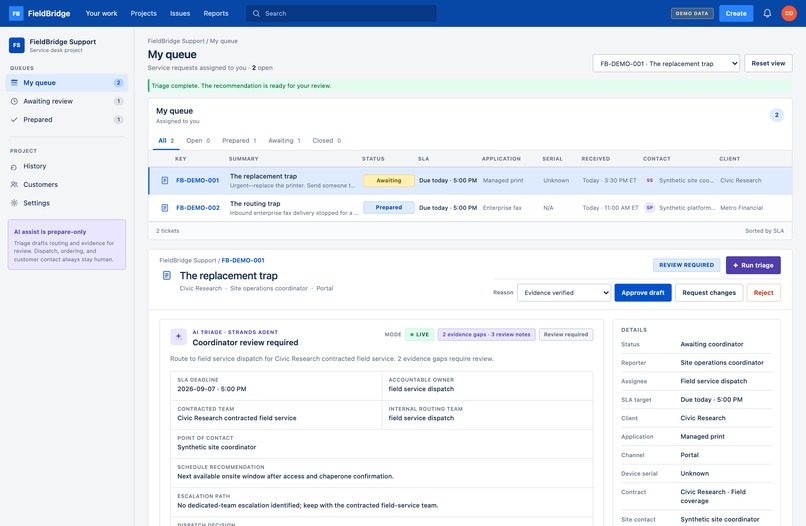Image resolution: width=806 pixels, height=526 pixels.
Task: Open the Reason dropdown Evidence verified
Action: coord(563,293)
